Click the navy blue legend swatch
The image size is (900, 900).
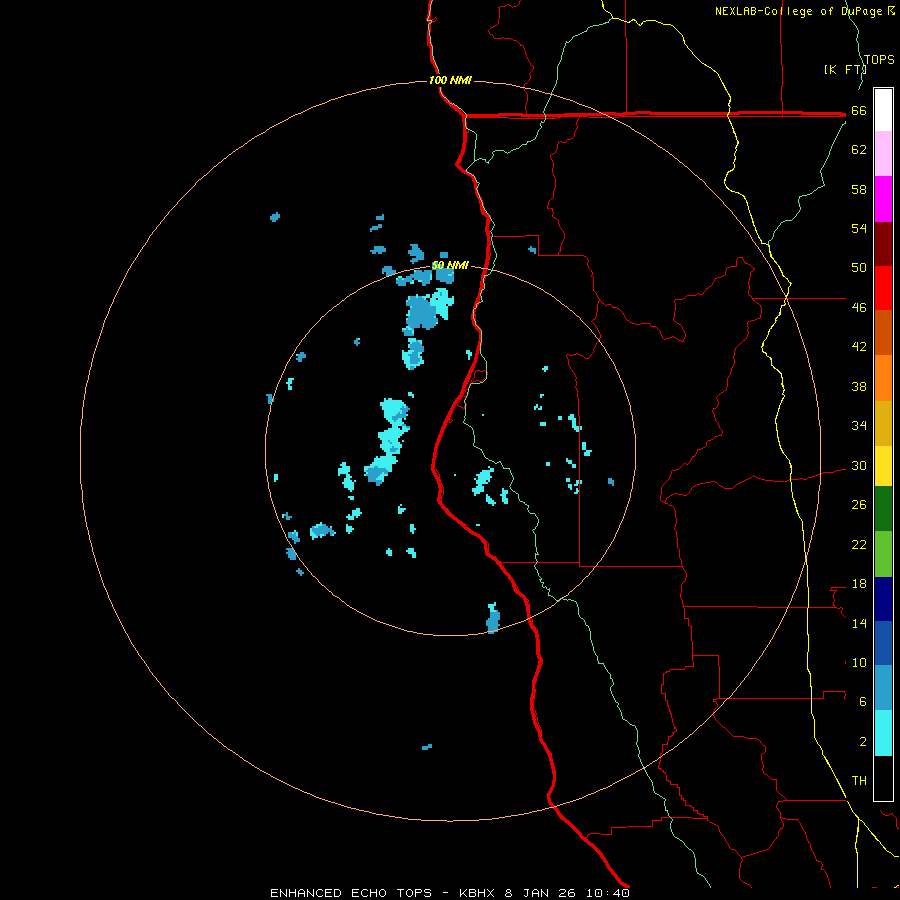[883, 599]
